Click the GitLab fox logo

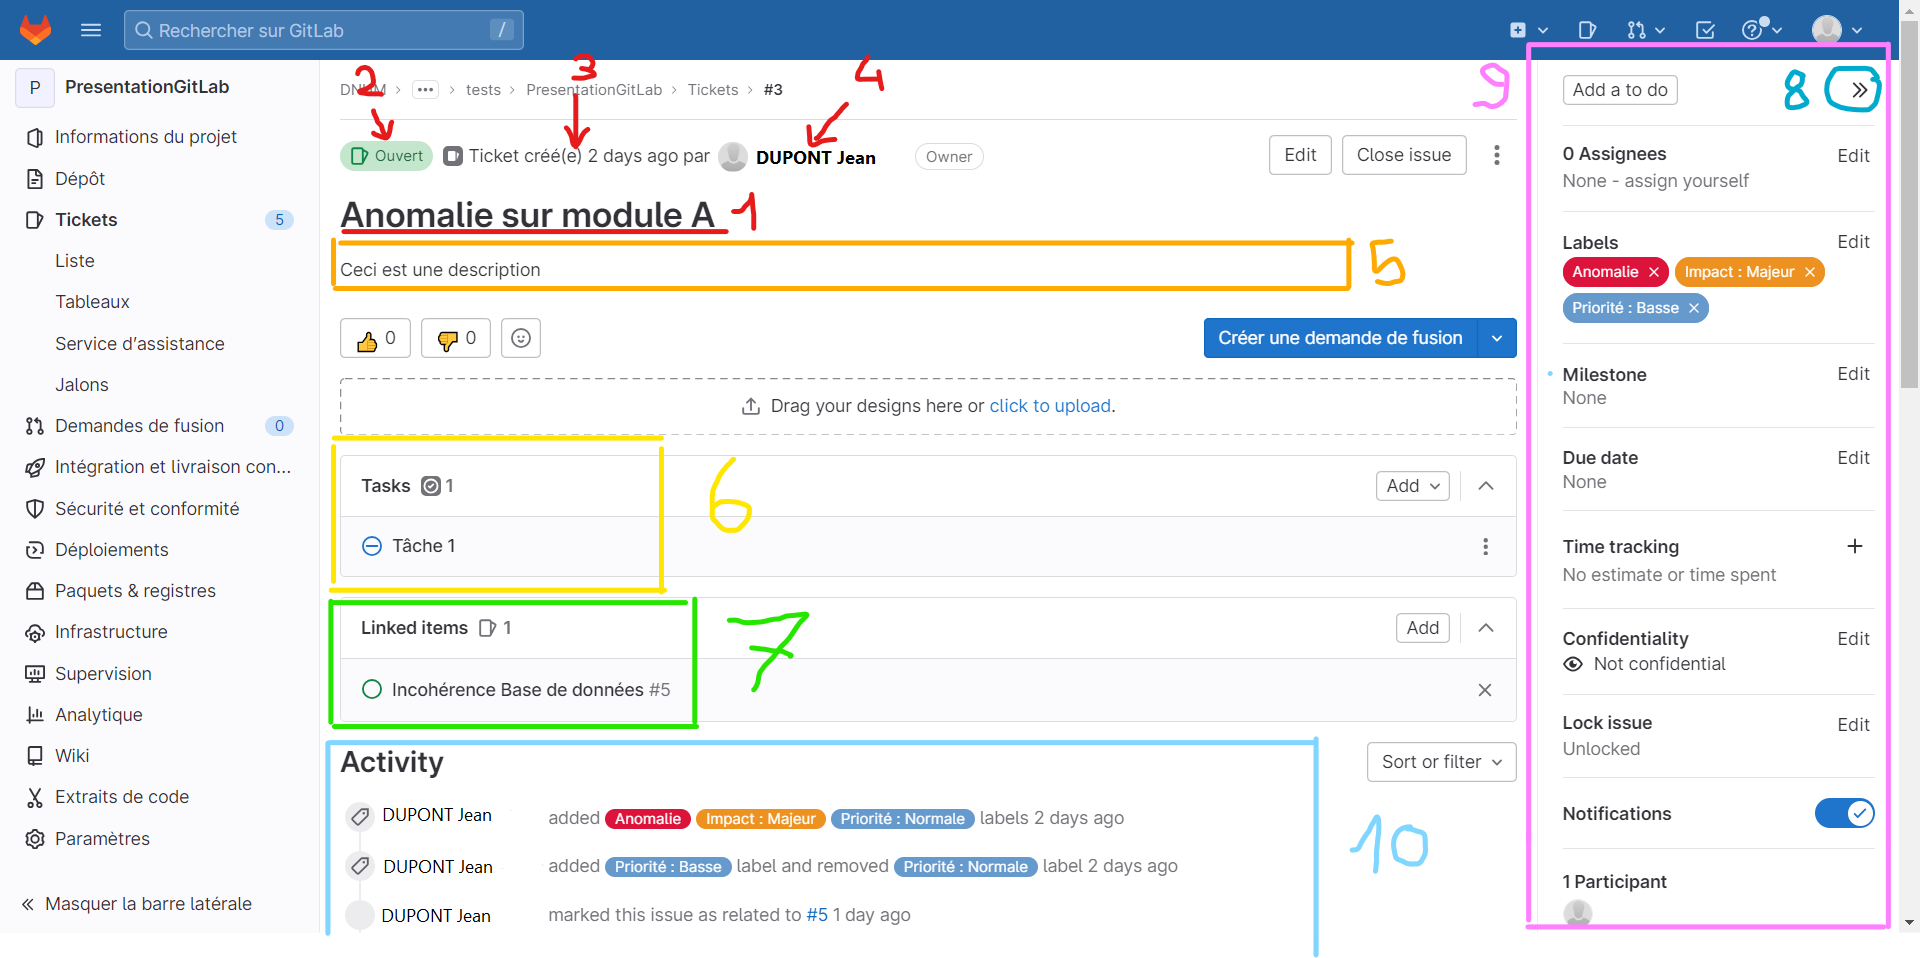tap(36, 30)
